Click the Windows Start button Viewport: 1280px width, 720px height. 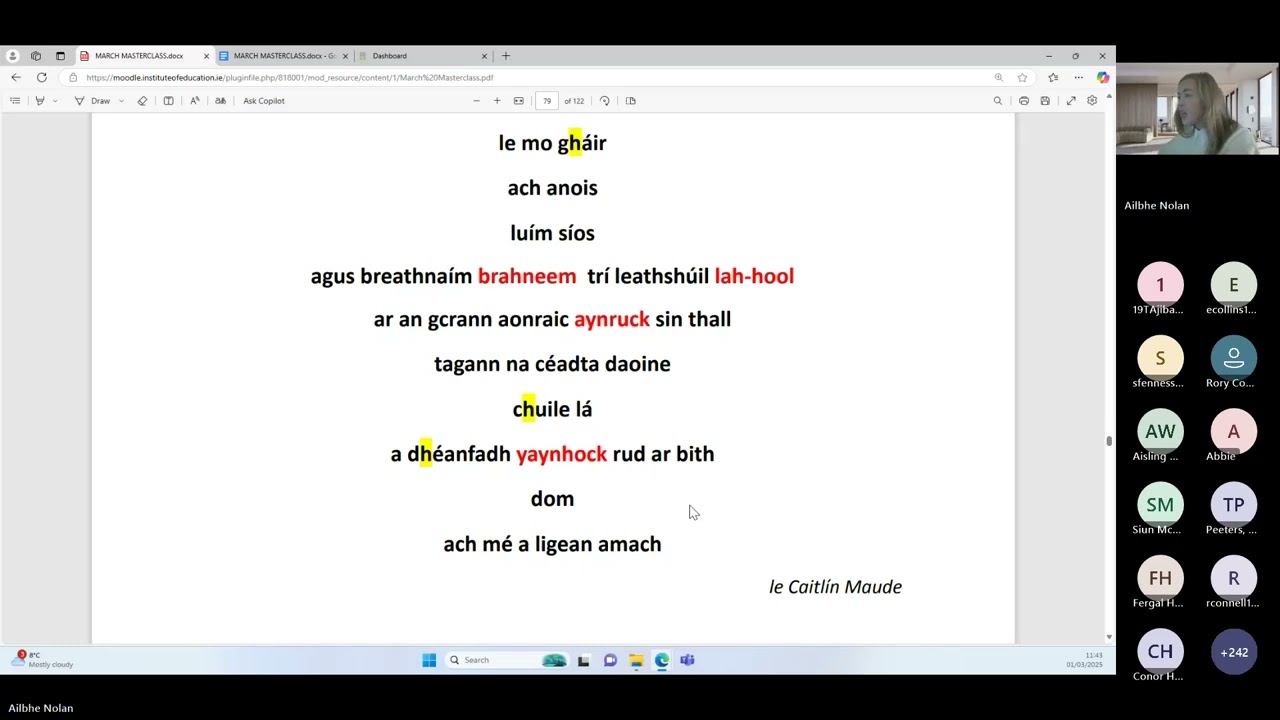pos(429,660)
